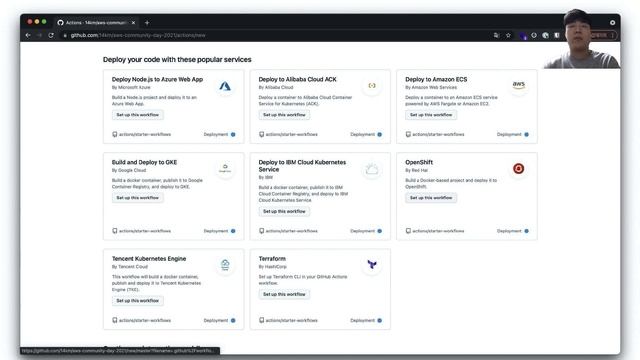Open actions/starter-workflows link in Amazon ECS card

(438, 134)
